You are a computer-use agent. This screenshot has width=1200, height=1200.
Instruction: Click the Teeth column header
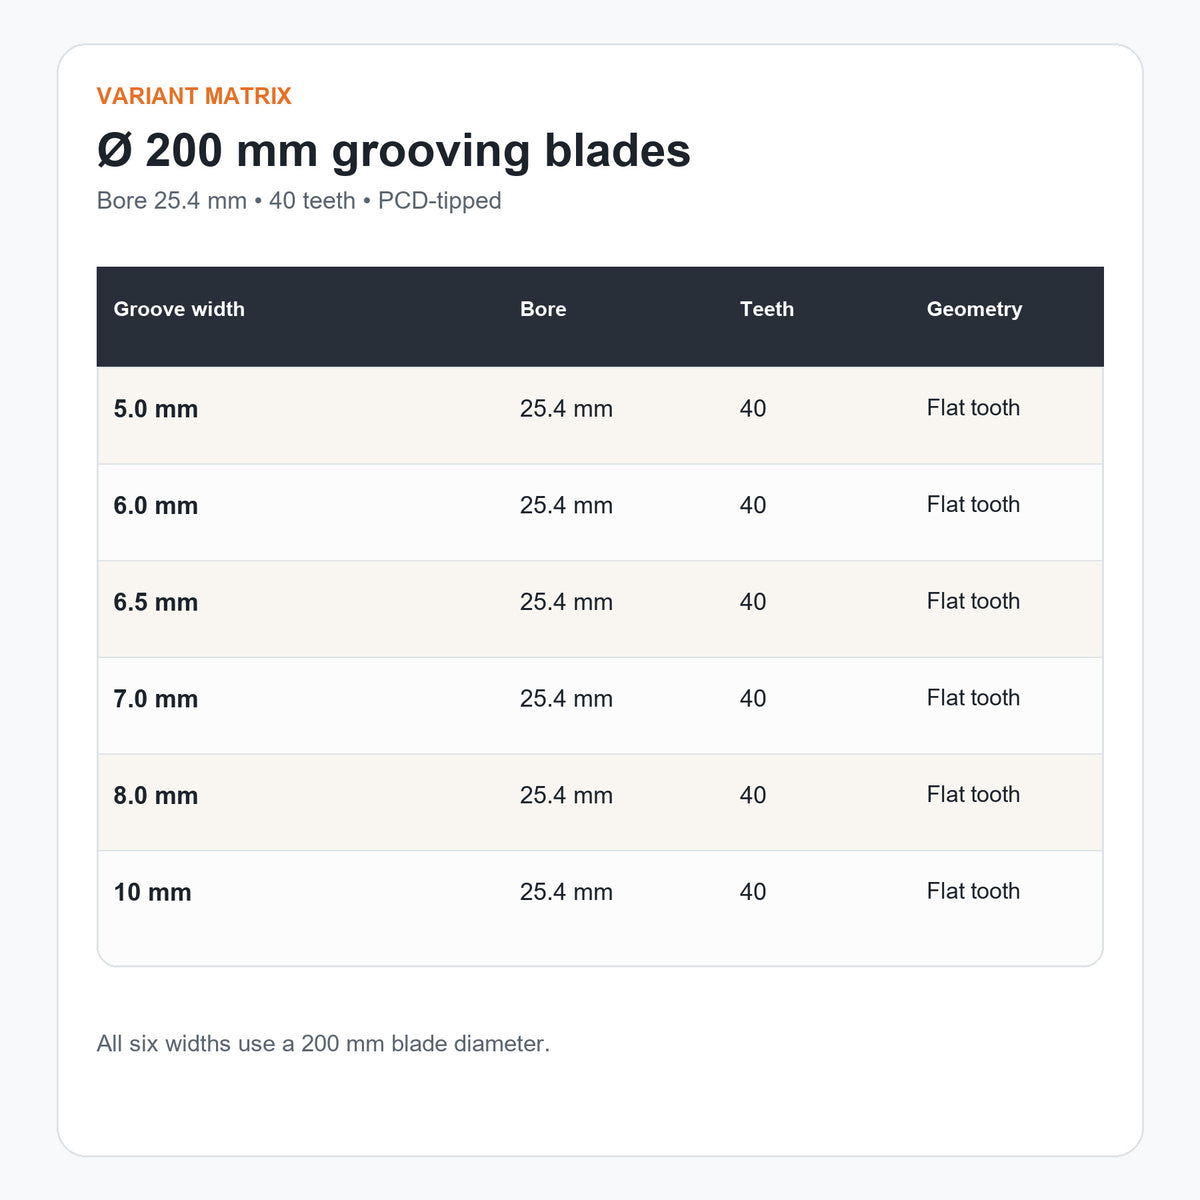coord(767,309)
